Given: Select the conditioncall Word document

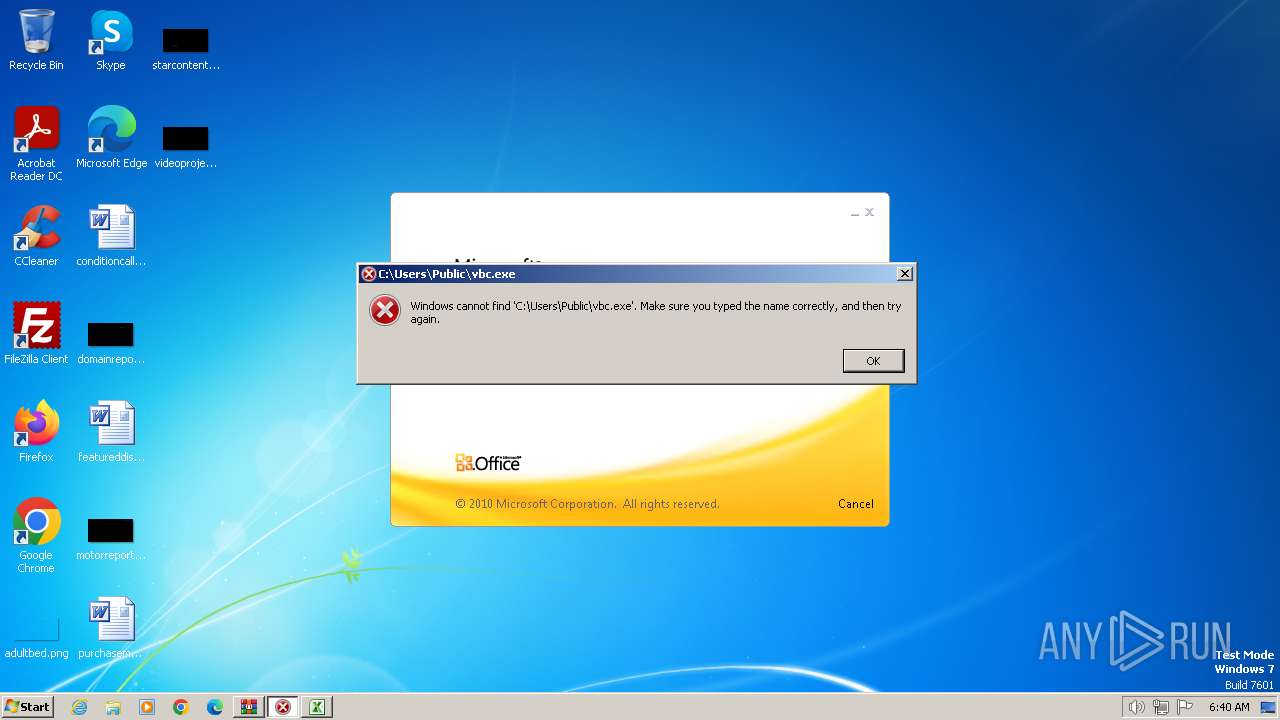Looking at the screenshot, I should pyautogui.click(x=111, y=236).
